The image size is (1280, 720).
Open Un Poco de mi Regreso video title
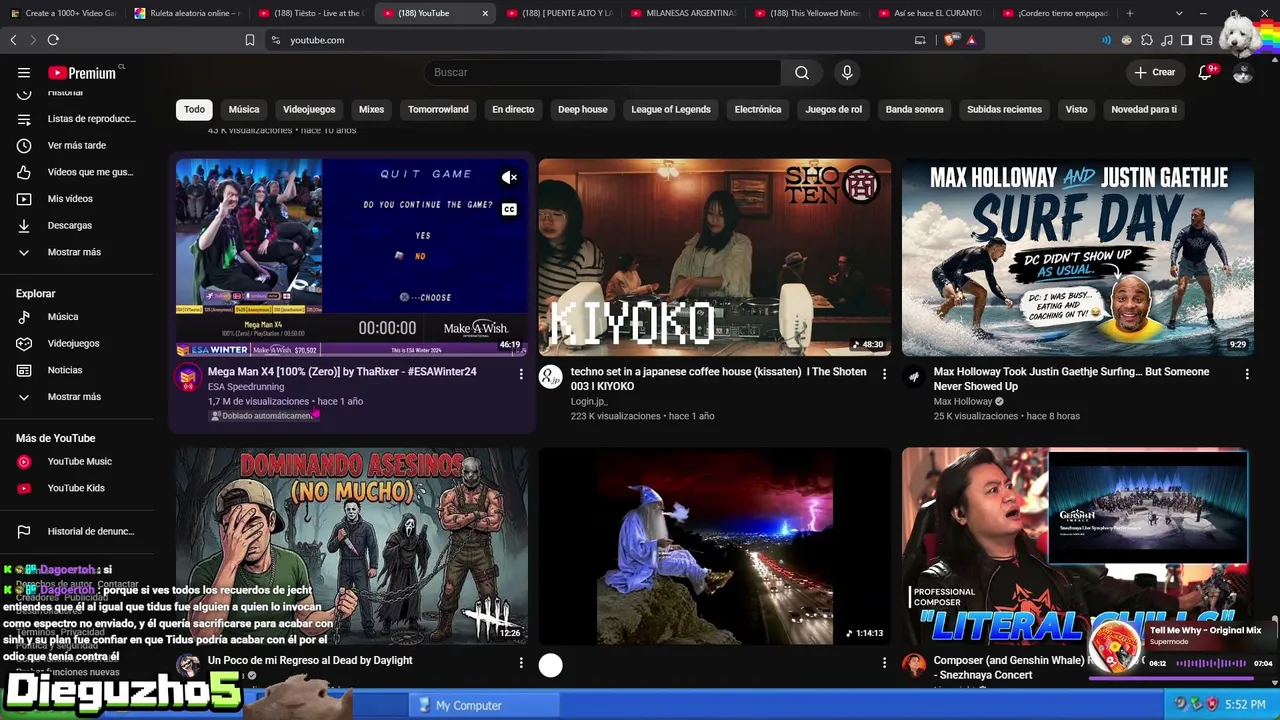[x=310, y=660]
